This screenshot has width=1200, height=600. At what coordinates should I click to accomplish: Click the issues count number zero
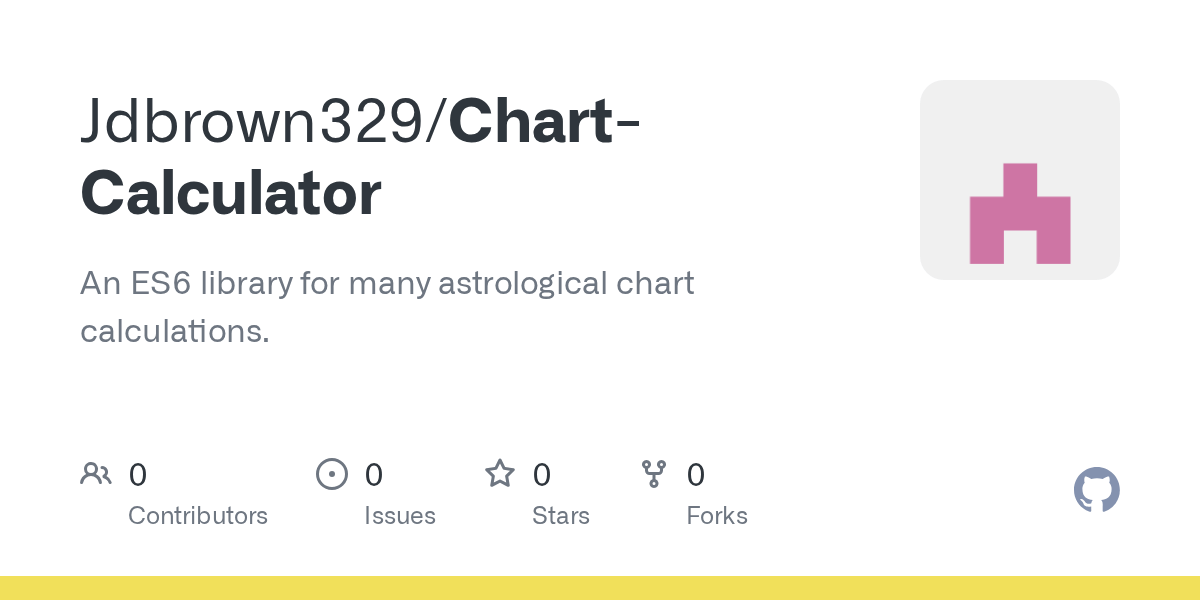coord(374,474)
